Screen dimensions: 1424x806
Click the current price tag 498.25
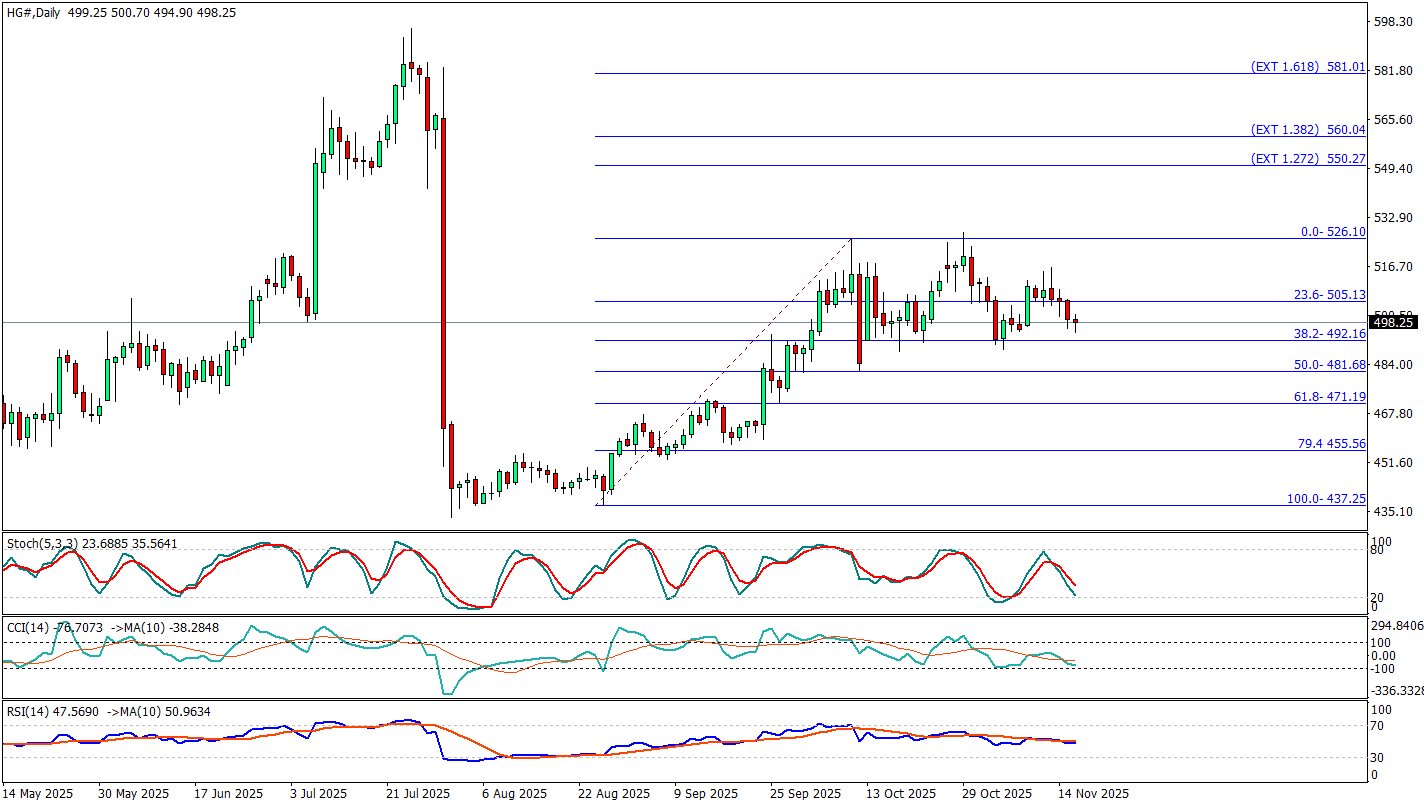1394,322
